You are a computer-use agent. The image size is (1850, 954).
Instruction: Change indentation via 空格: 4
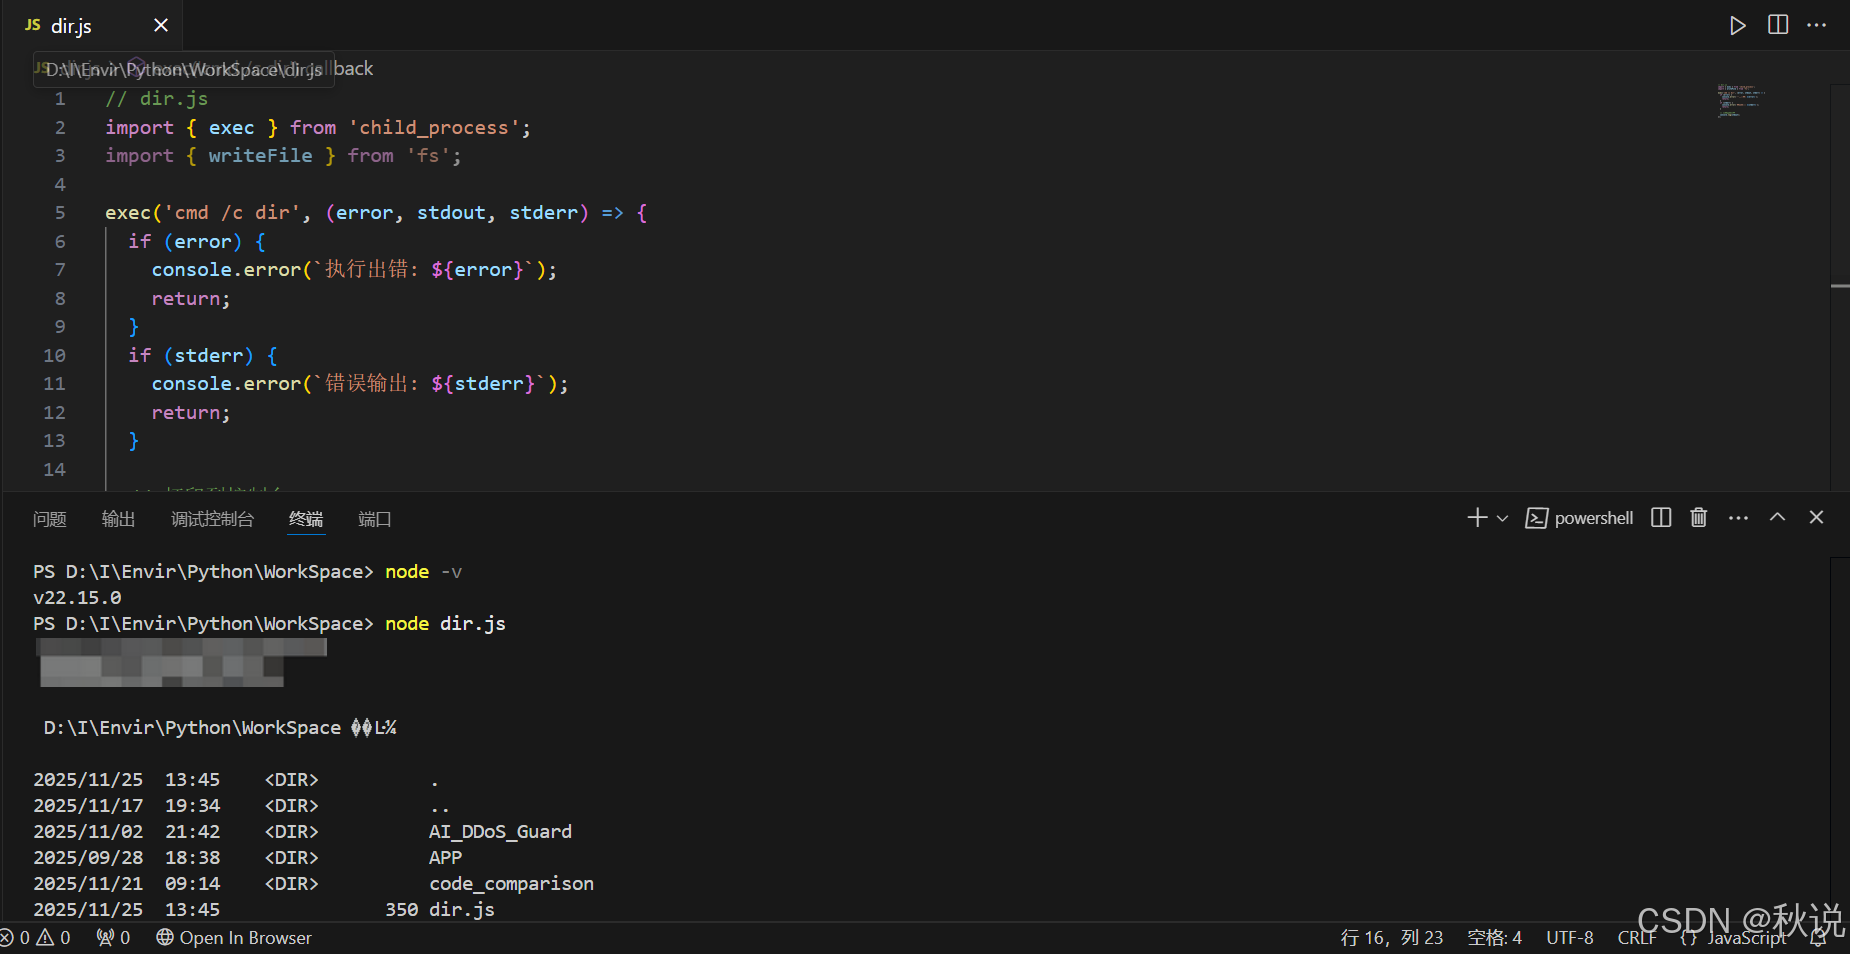(x=1494, y=938)
